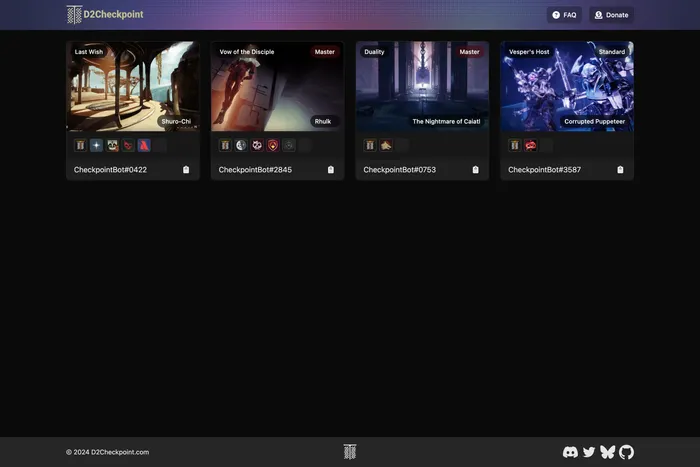Click the Master badge on Vow of the Disciple

325,52
